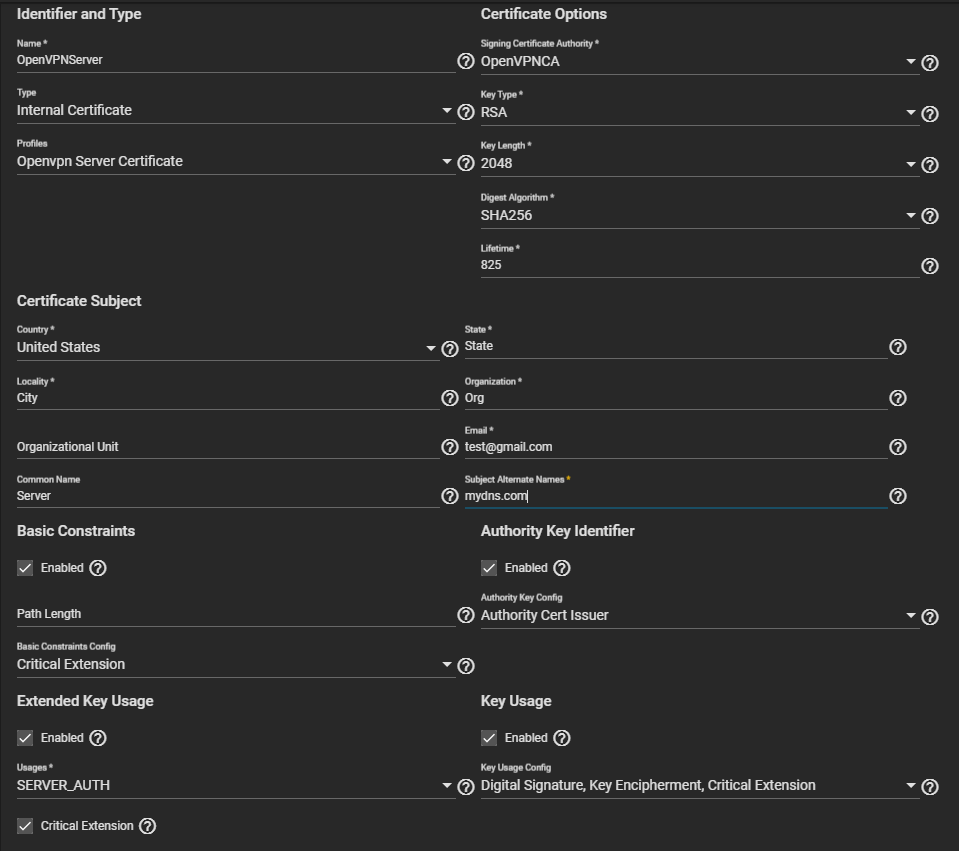959x851 pixels.
Task: Disable the Basic Constraints Enabled checkbox
Action: (x=25, y=568)
